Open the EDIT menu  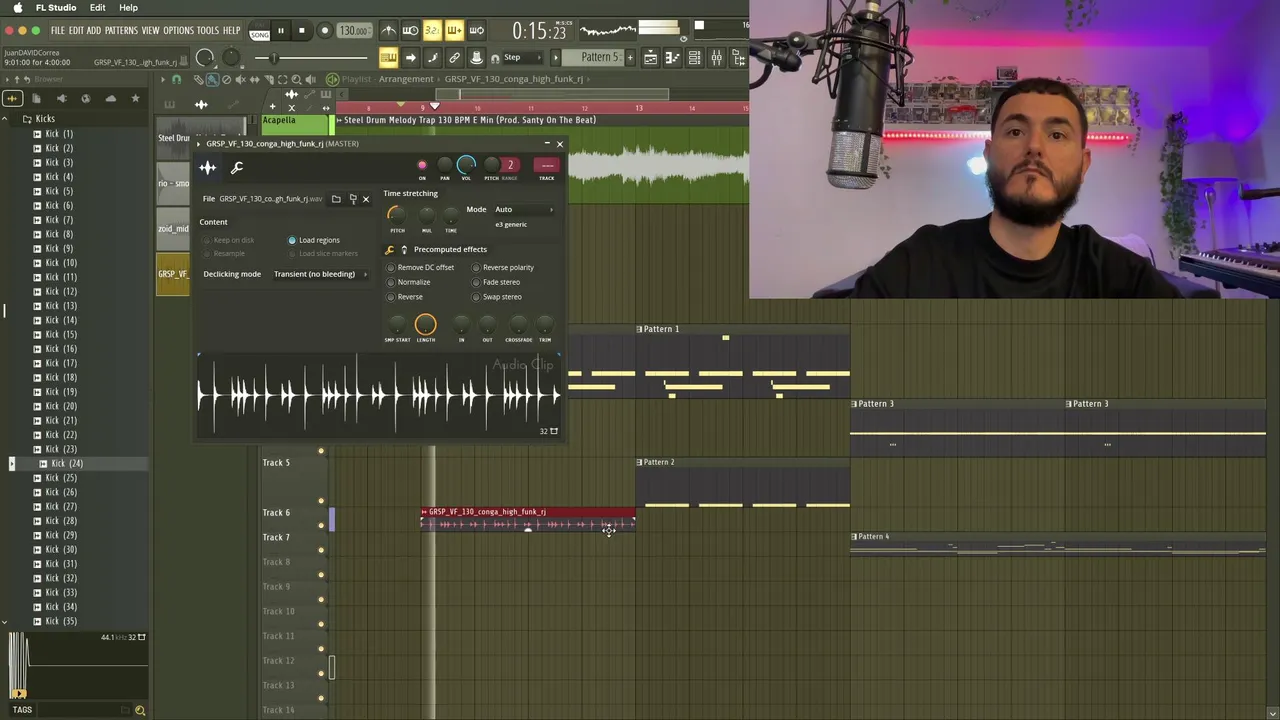[76, 31]
